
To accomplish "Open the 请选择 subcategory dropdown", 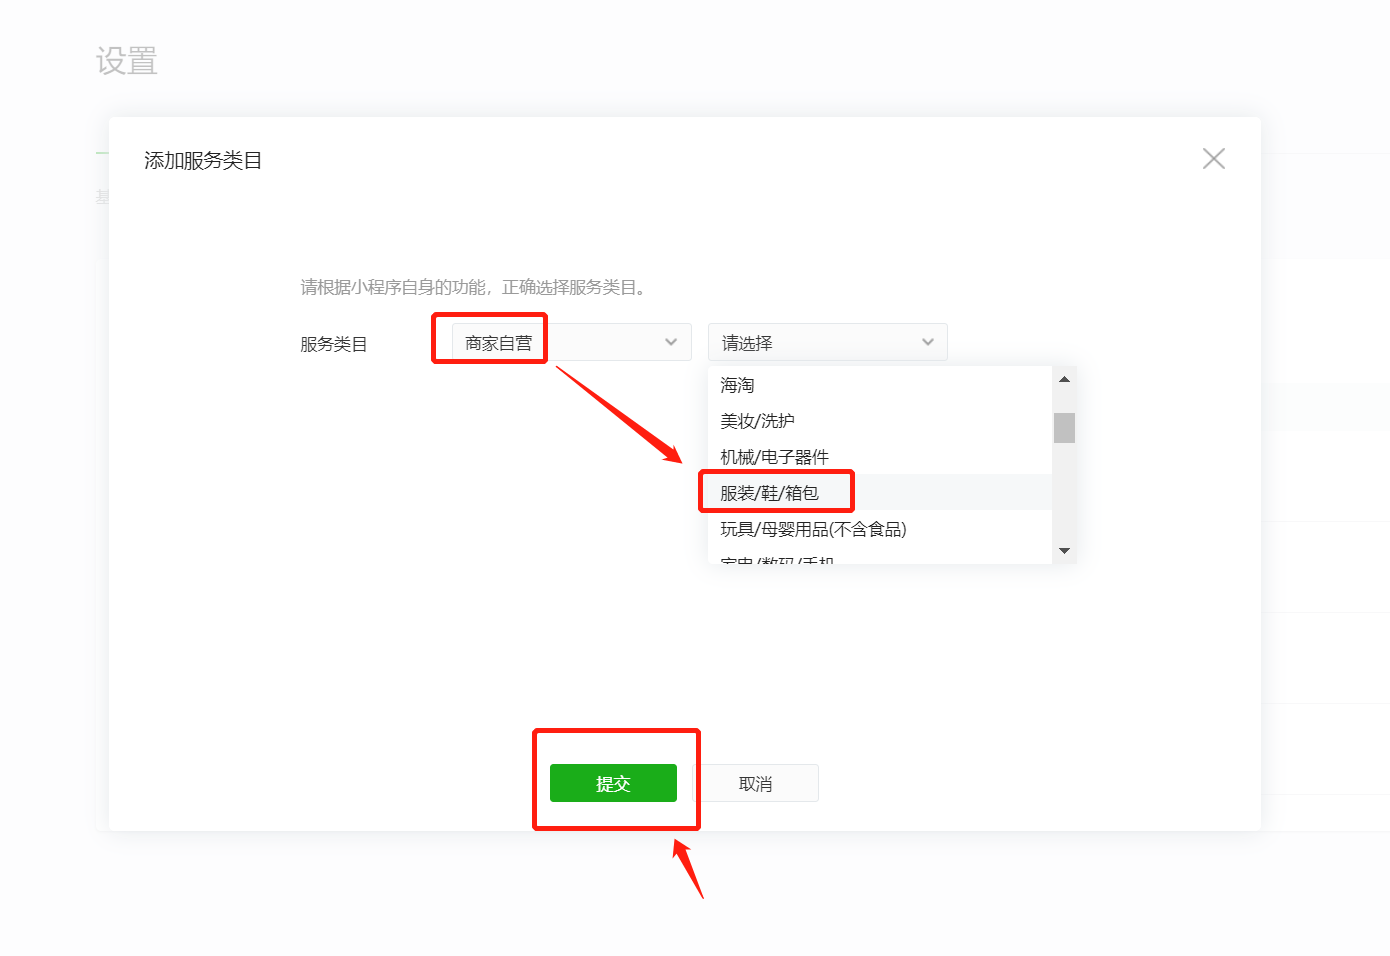I will coord(827,342).
